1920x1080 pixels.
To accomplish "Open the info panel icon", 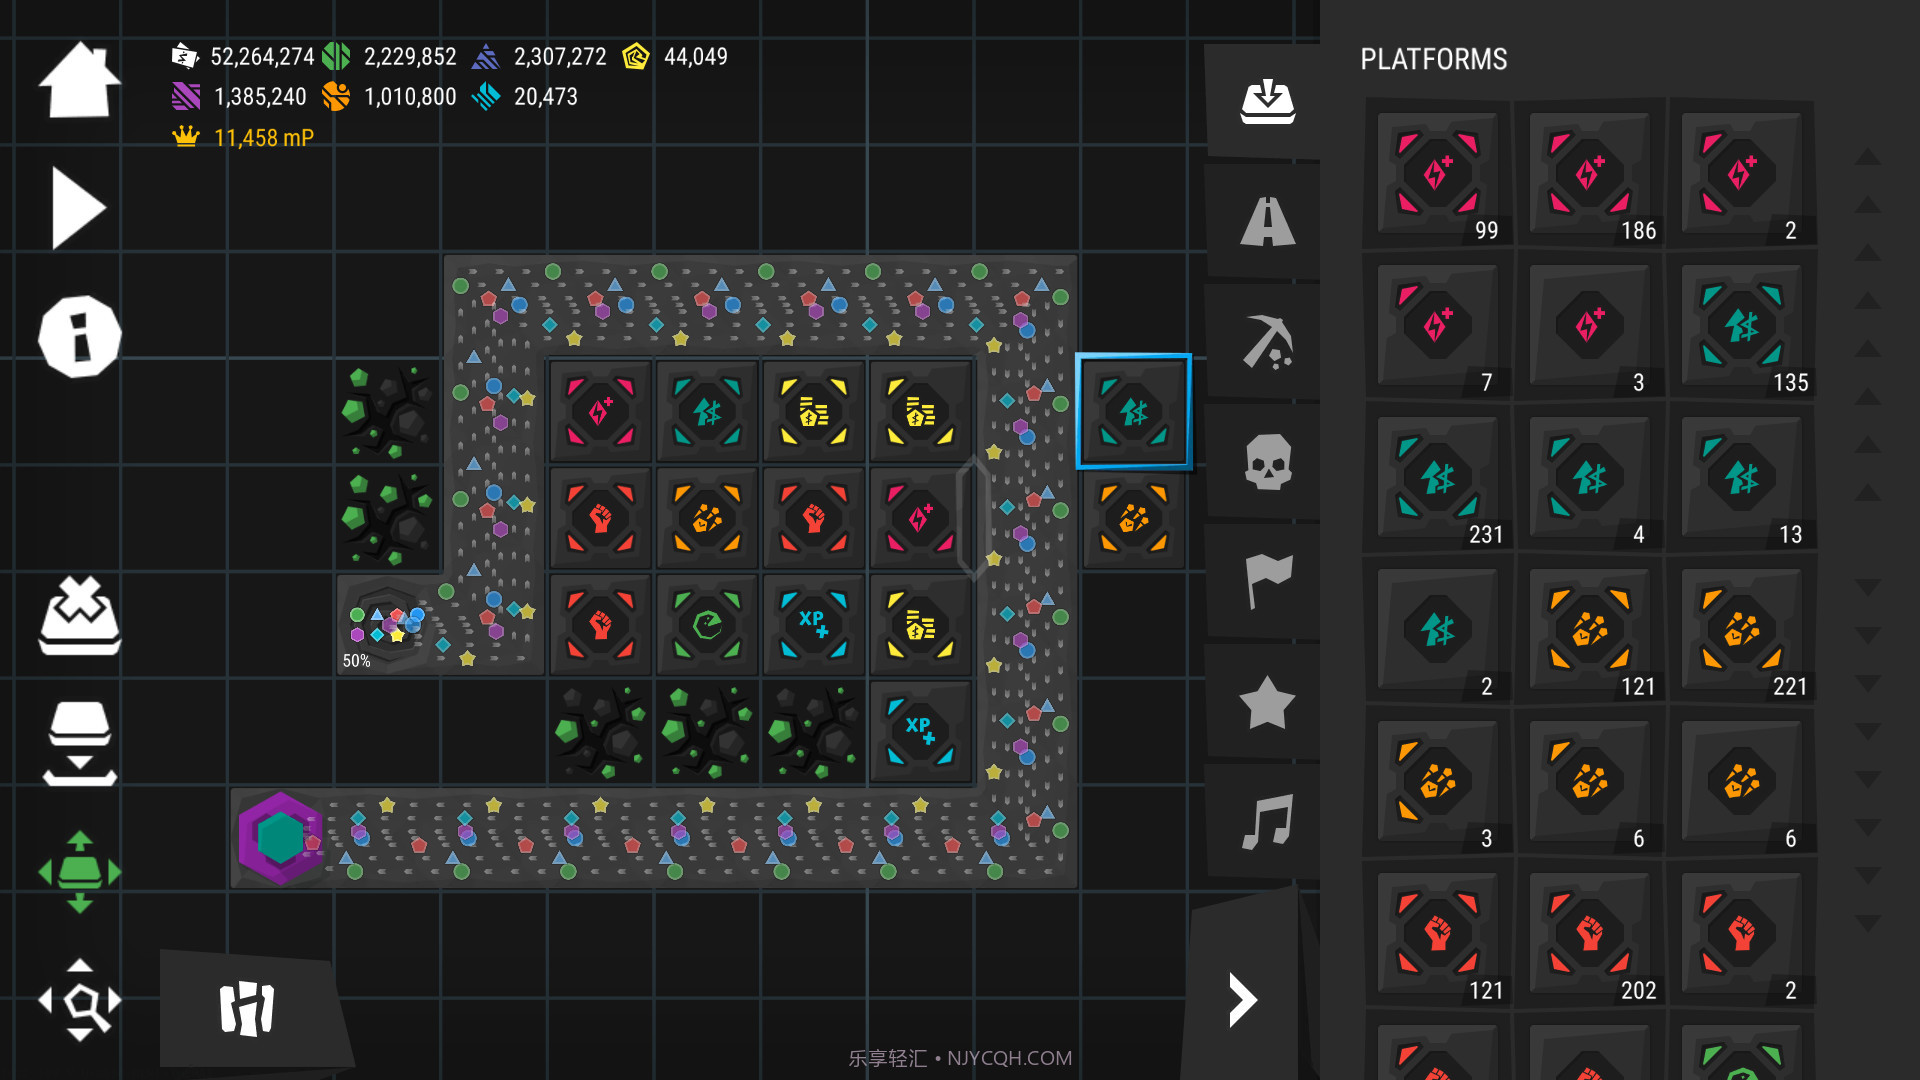I will coord(79,336).
